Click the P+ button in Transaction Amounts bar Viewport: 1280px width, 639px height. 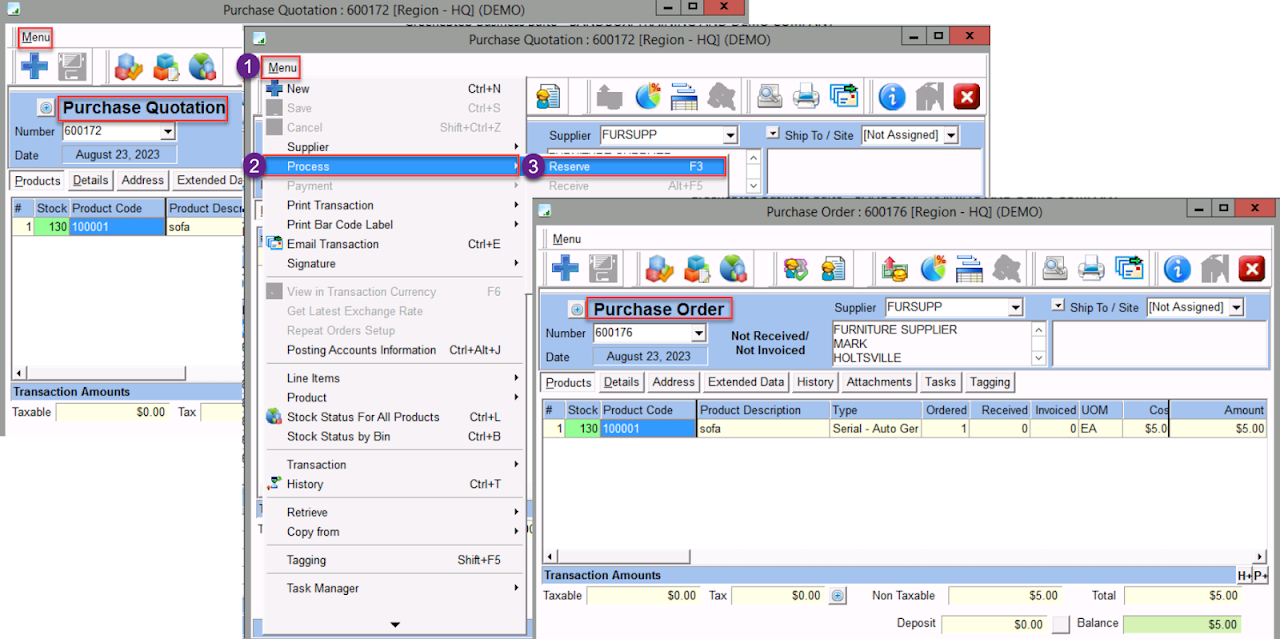(x=1261, y=576)
